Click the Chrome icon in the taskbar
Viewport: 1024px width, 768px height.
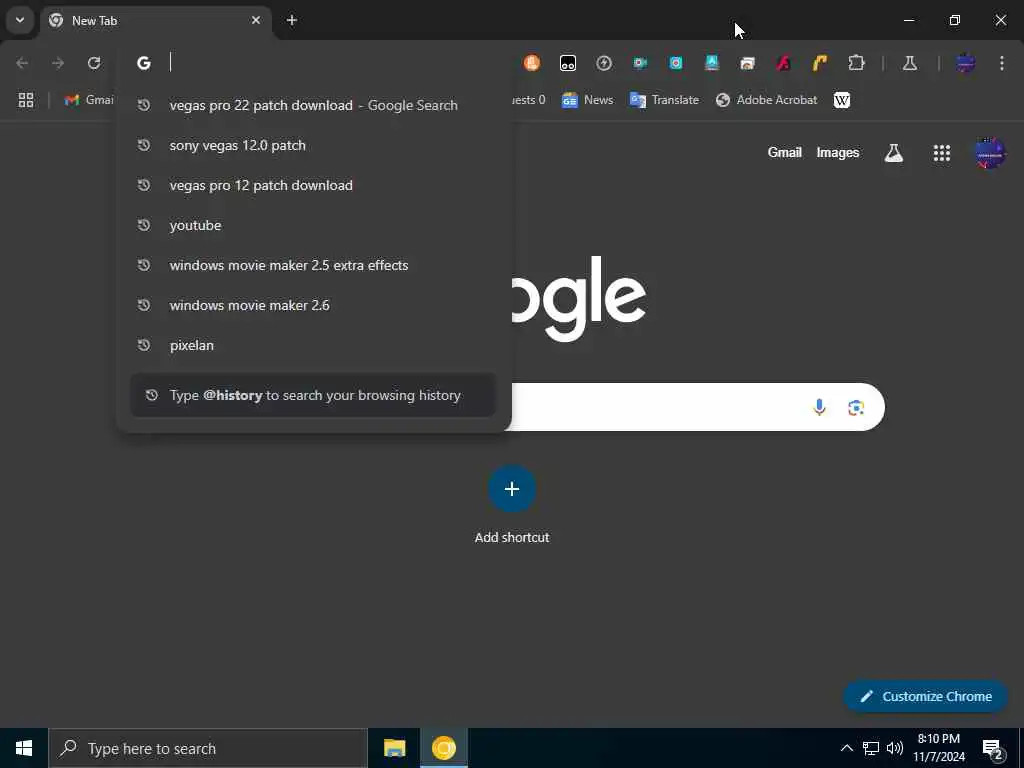(443, 748)
